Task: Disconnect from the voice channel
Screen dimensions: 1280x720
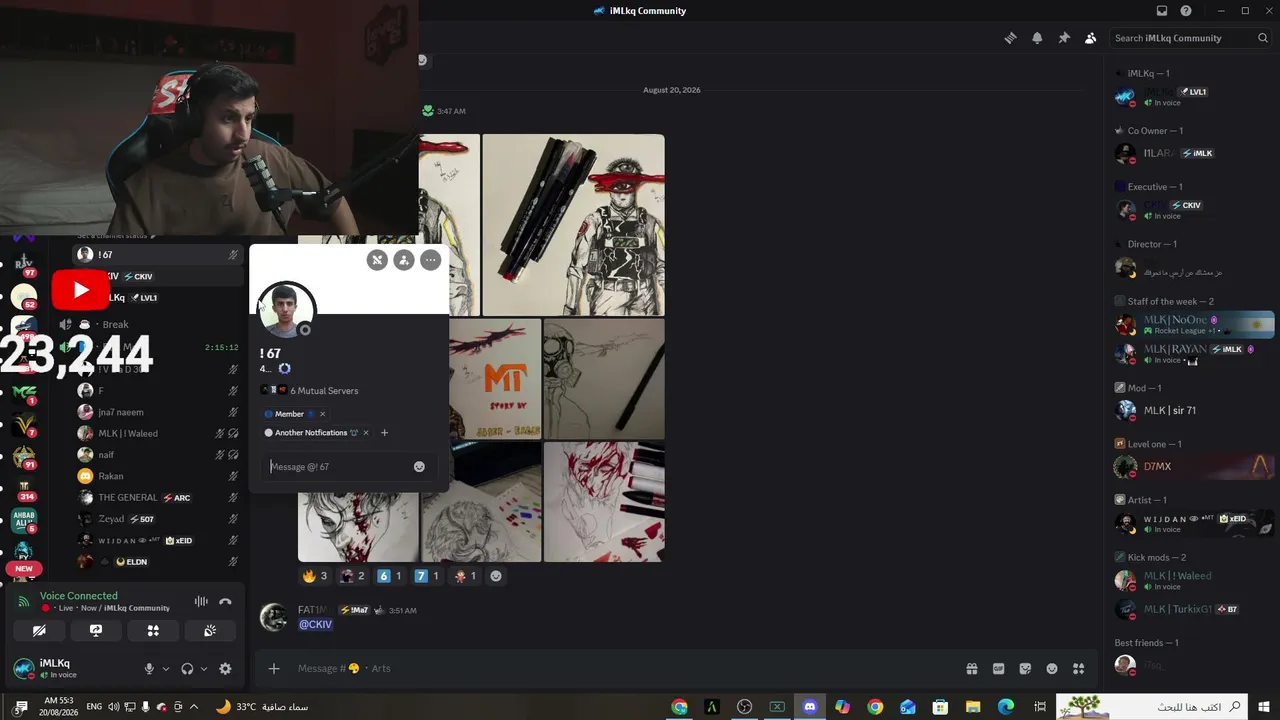Action: 225,601
